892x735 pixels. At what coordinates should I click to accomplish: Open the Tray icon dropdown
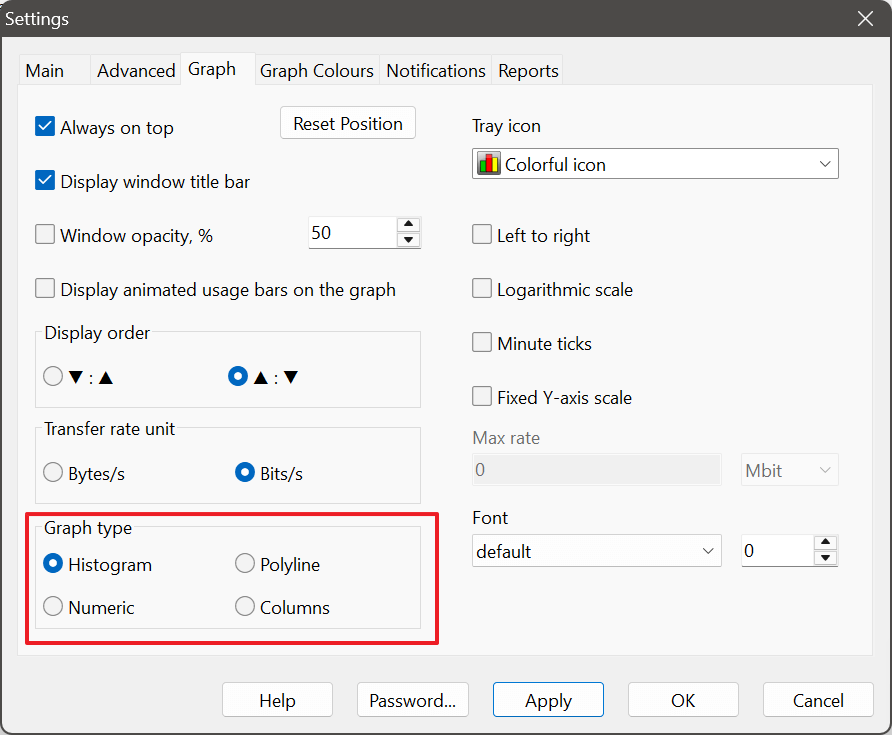[x=655, y=164]
